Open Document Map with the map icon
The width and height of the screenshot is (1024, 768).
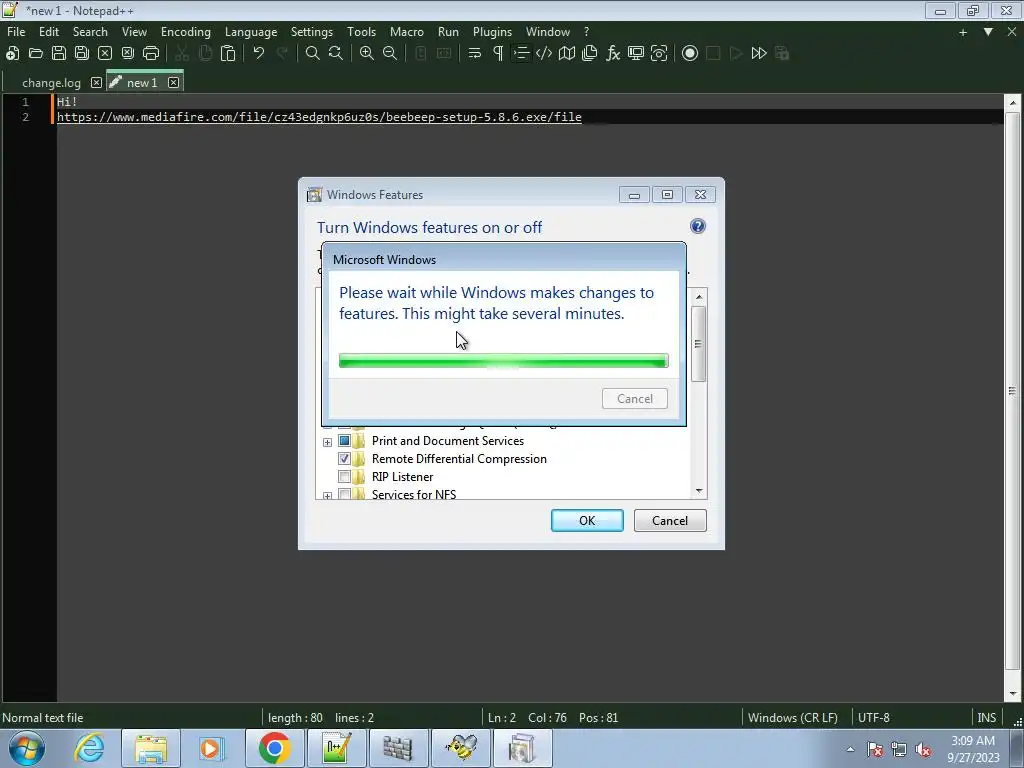[x=567, y=54]
